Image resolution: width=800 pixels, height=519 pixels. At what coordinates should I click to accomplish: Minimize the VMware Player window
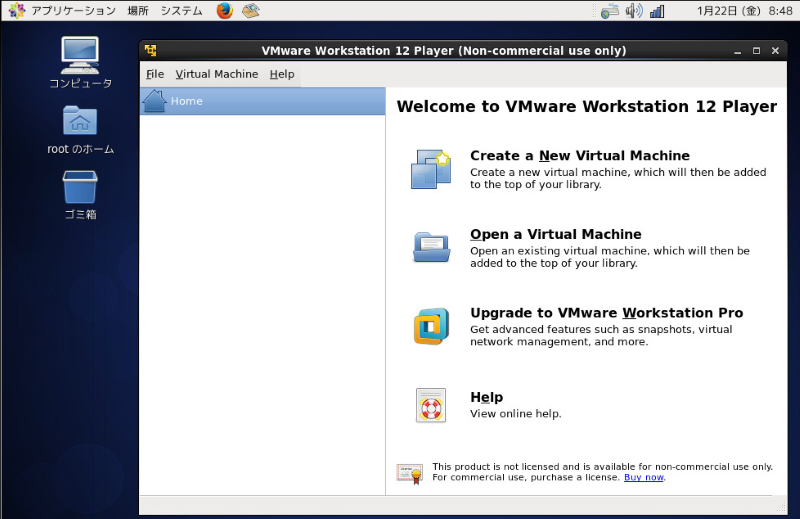pos(737,51)
